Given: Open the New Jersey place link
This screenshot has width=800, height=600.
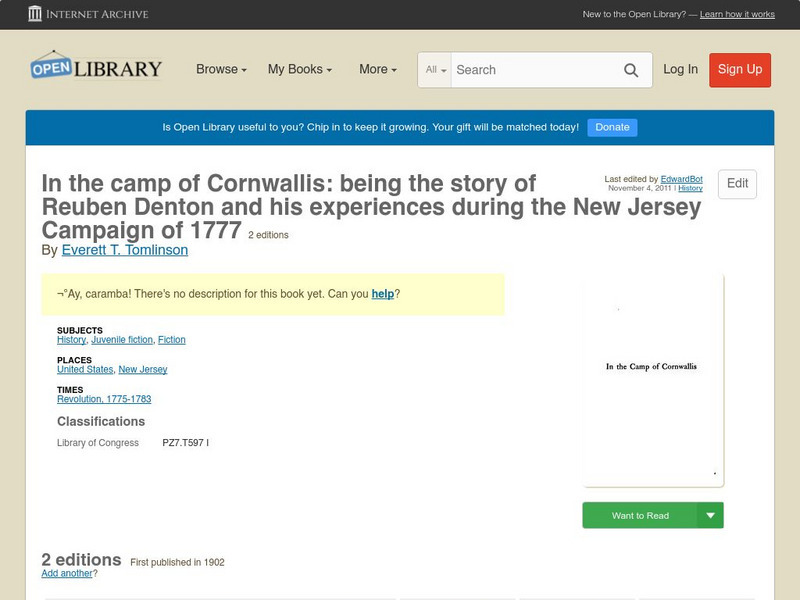Looking at the screenshot, I should click(143, 370).
